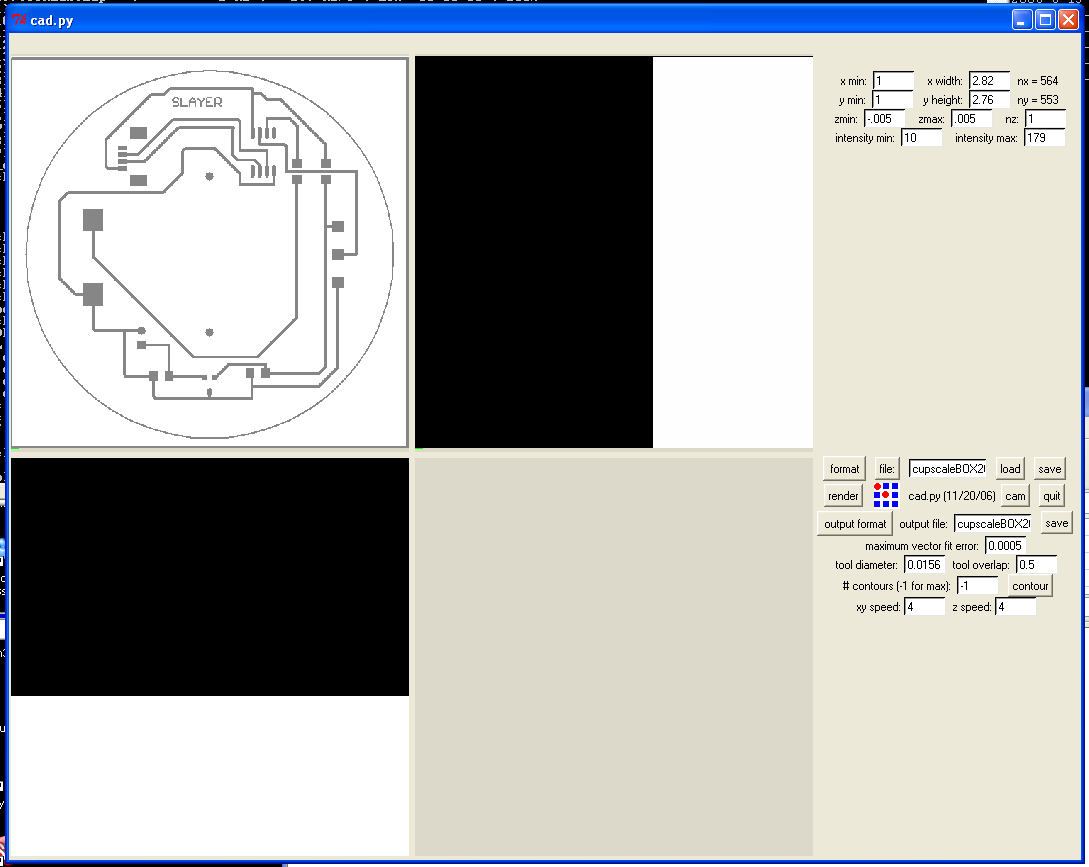Maximize the cad.py window
The height and width of the screenshot is (867, 1089).
click(x=1045, y=19)
